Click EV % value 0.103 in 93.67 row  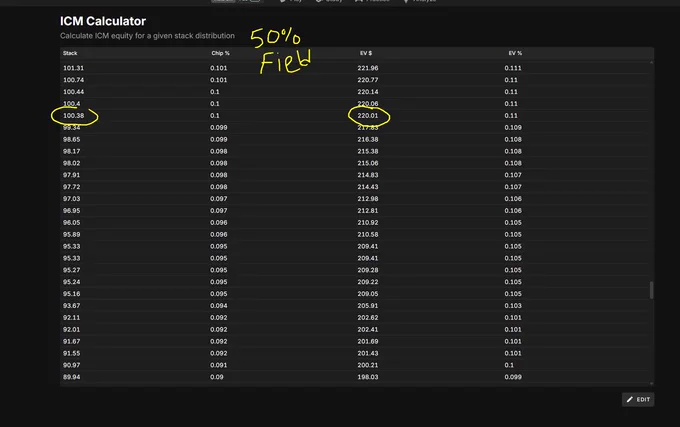513,306
